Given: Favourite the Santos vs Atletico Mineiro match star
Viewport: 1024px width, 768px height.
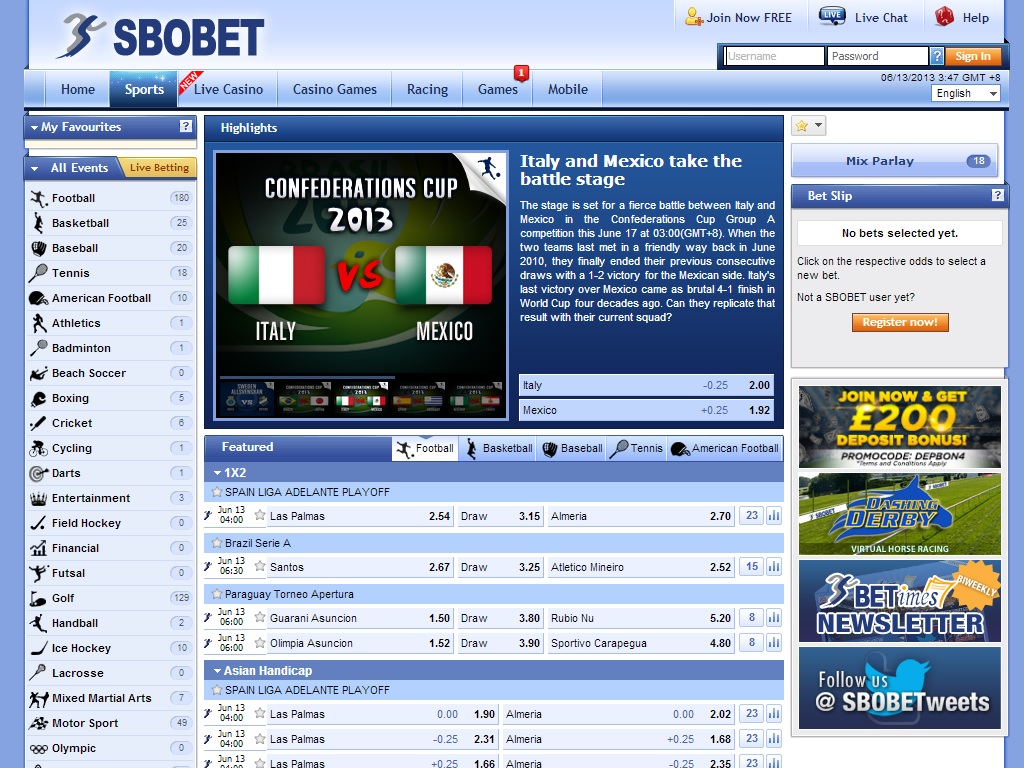Looking at the screenshot, I should [260, 566].
